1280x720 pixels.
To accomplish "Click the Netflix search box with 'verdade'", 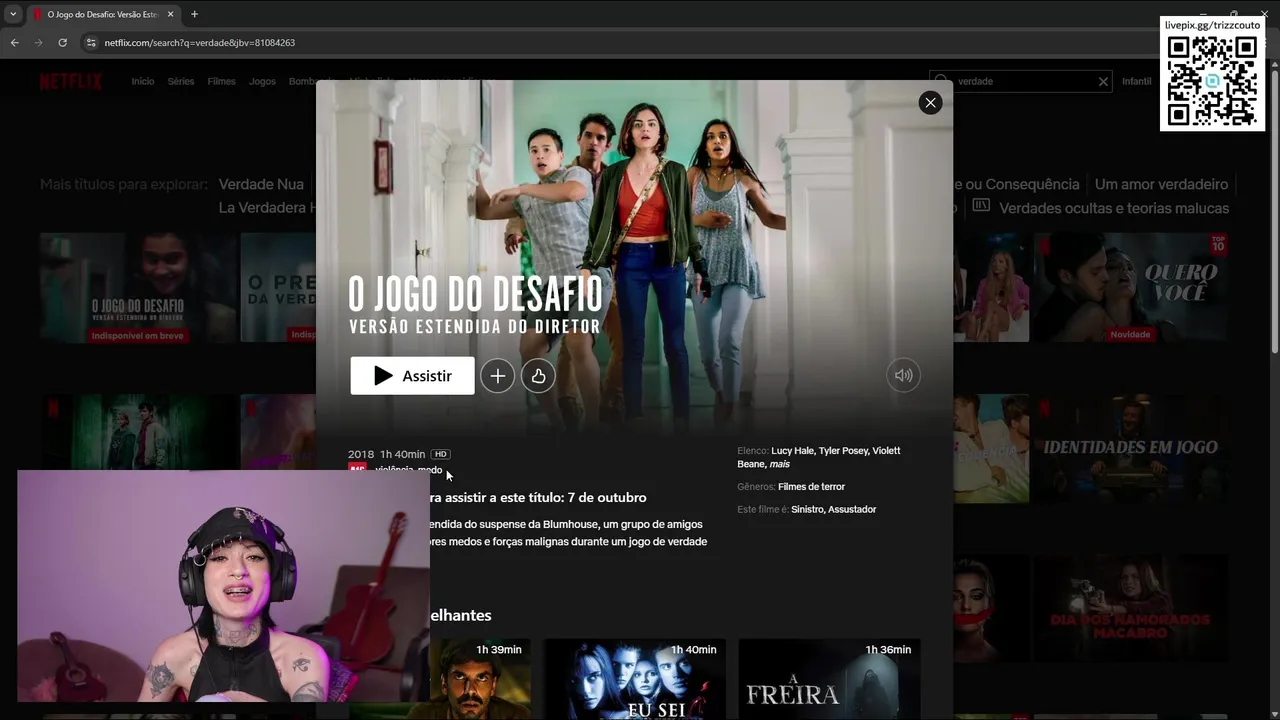I will 1020,81.
